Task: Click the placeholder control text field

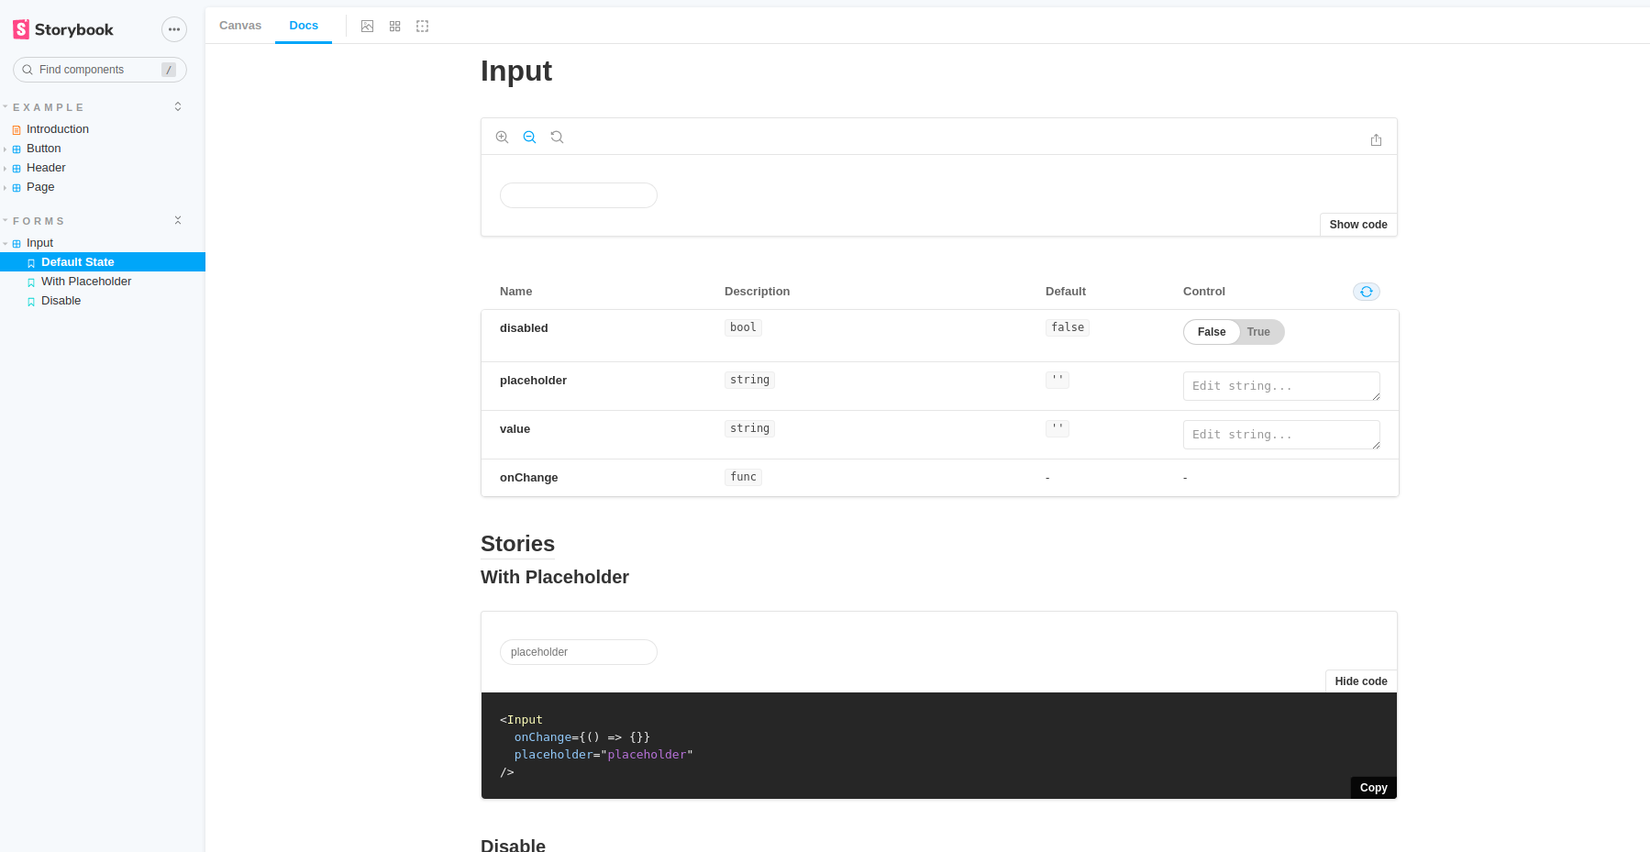Action: pyautogui.click(x=1280, y=386)
